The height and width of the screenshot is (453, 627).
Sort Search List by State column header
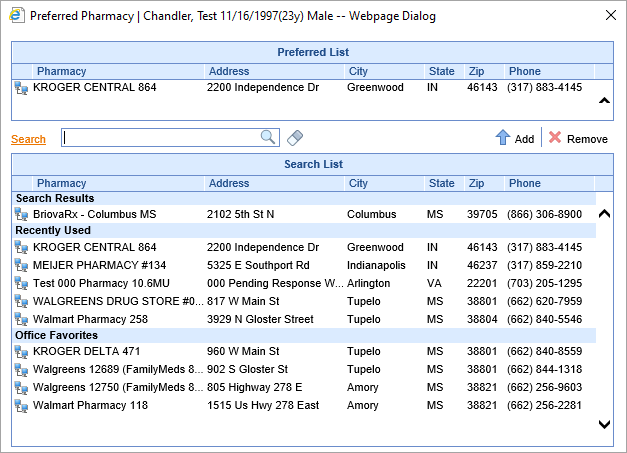(x=441, y=183)
